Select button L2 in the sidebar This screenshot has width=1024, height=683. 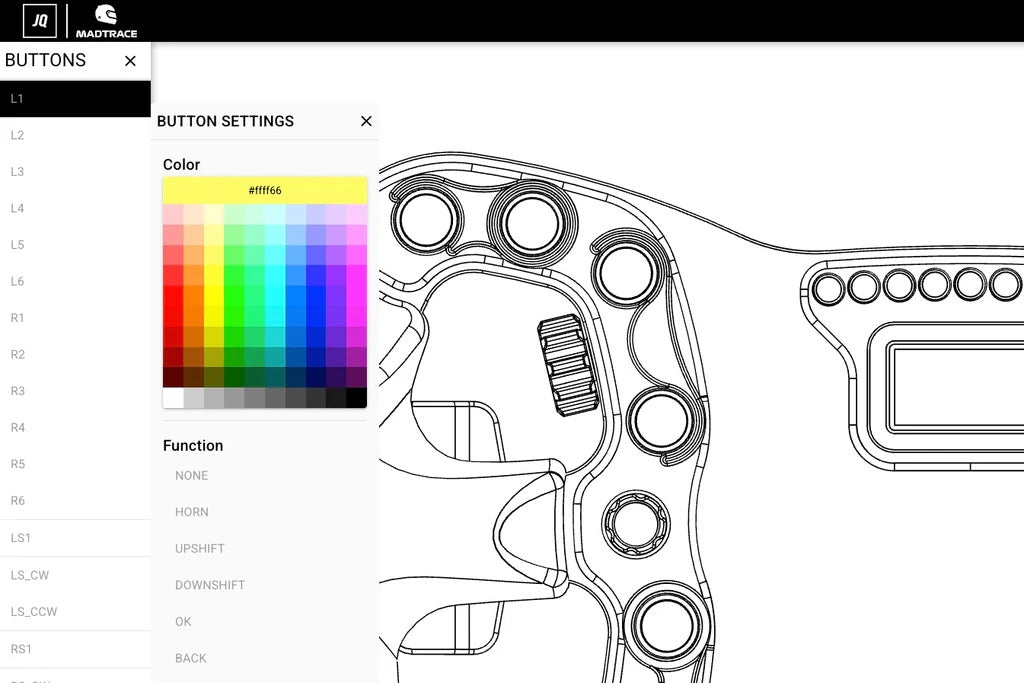17,135
